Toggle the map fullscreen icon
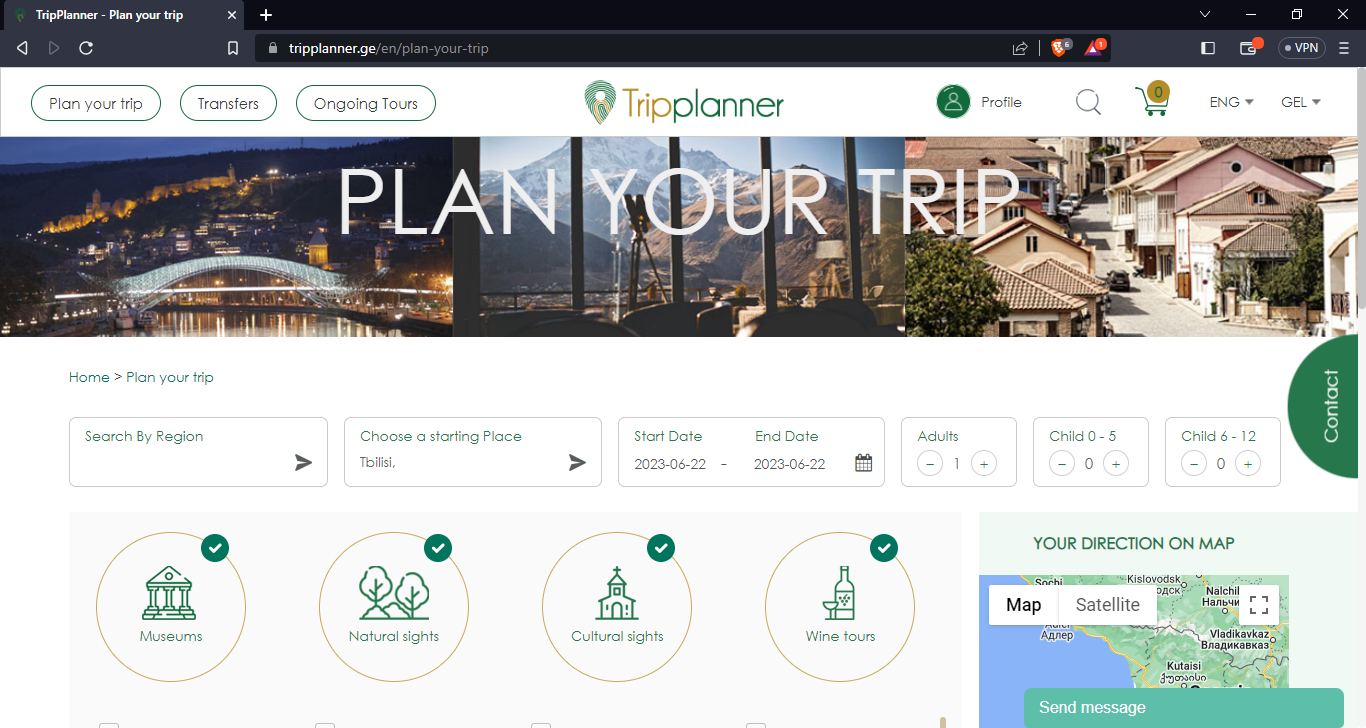This screenshot has width=1366, height=728. tap(1259, 604)
